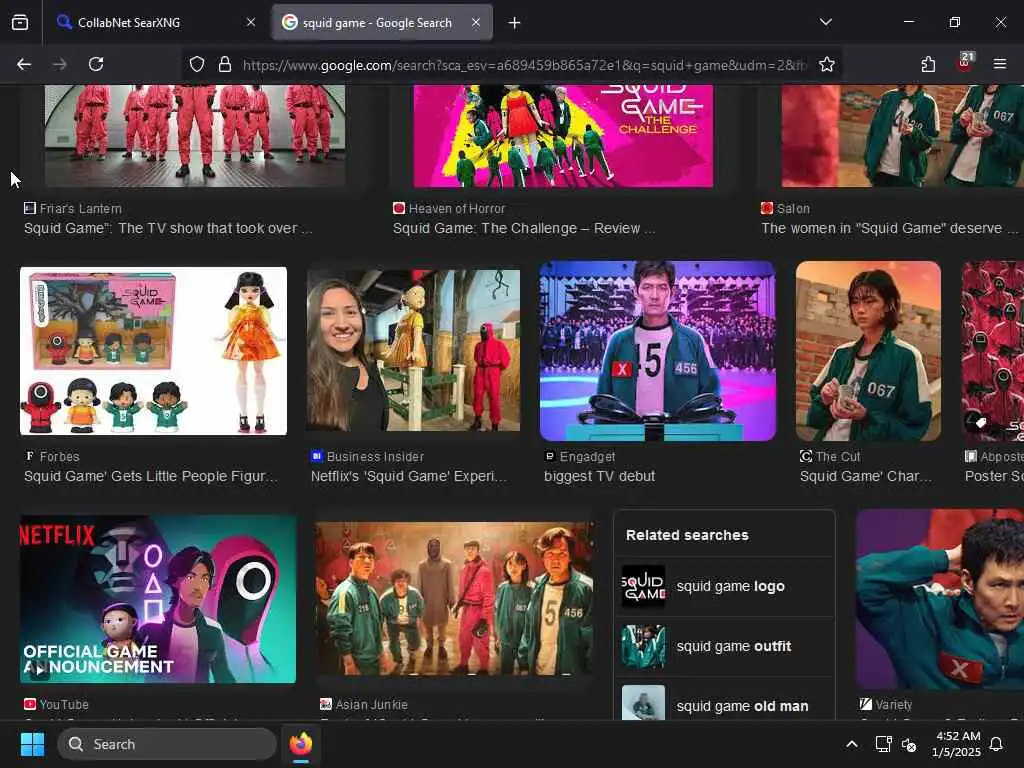Viewport: 1024px width, 768px height.
Task: Open Engadget player 456 image
Action: point(658,351)
